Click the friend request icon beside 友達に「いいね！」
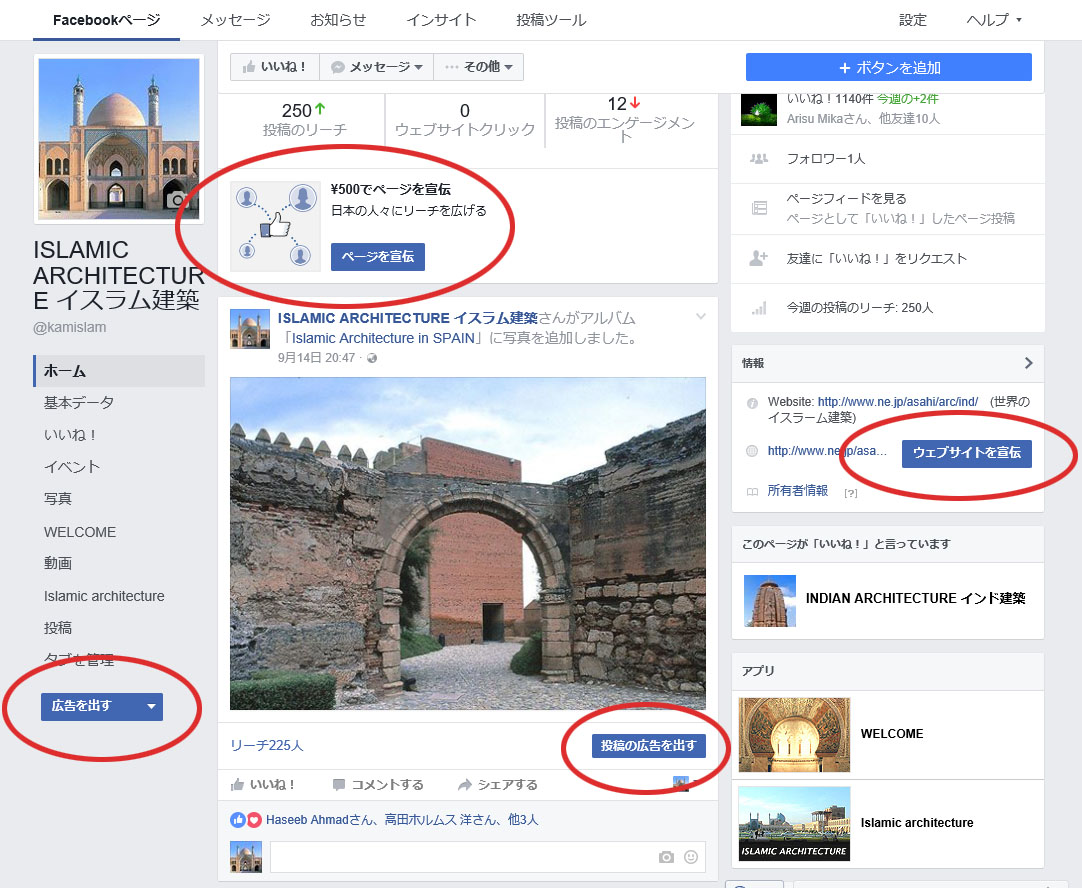Screen dimensions: 1082x888 click(x=759, y=258)
